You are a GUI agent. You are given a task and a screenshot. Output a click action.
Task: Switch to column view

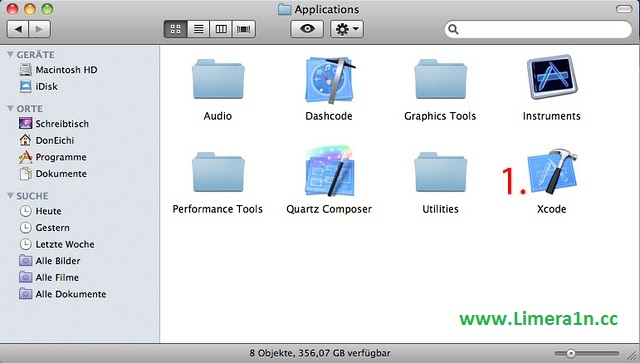coord(221,29)
